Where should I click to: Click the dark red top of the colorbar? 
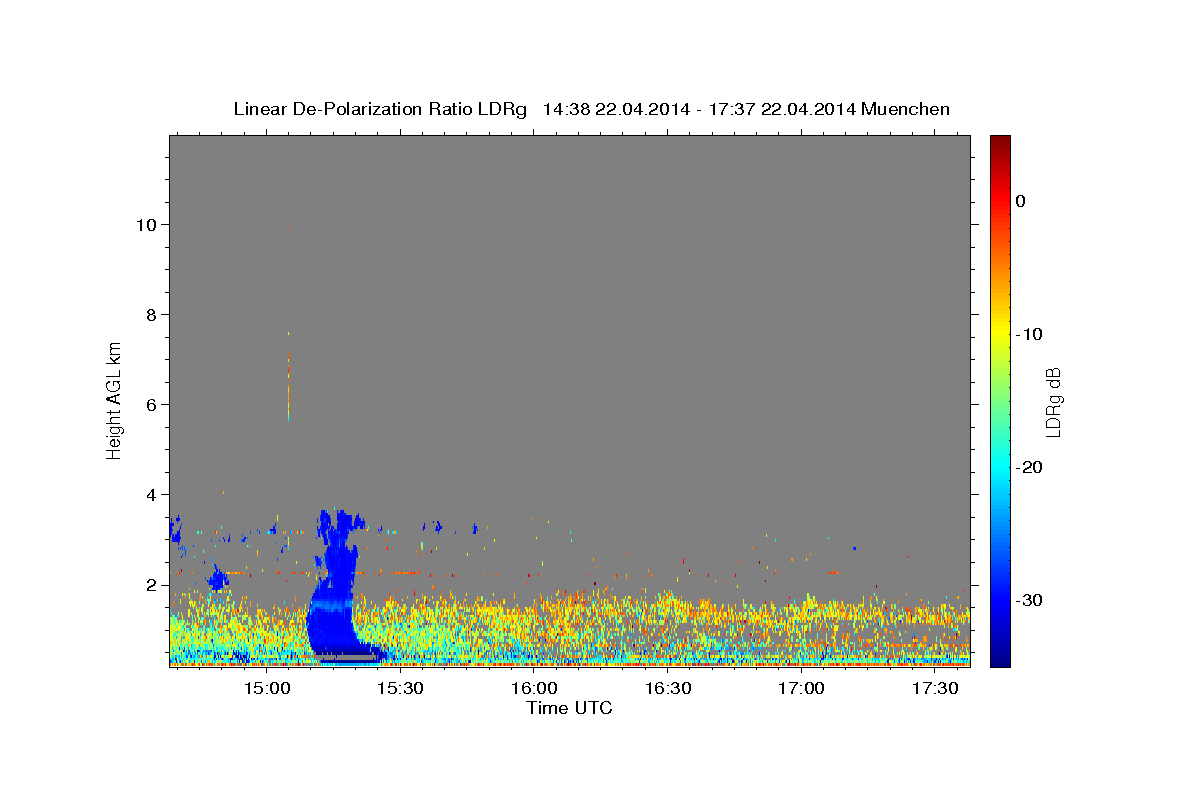(1000, 143)
